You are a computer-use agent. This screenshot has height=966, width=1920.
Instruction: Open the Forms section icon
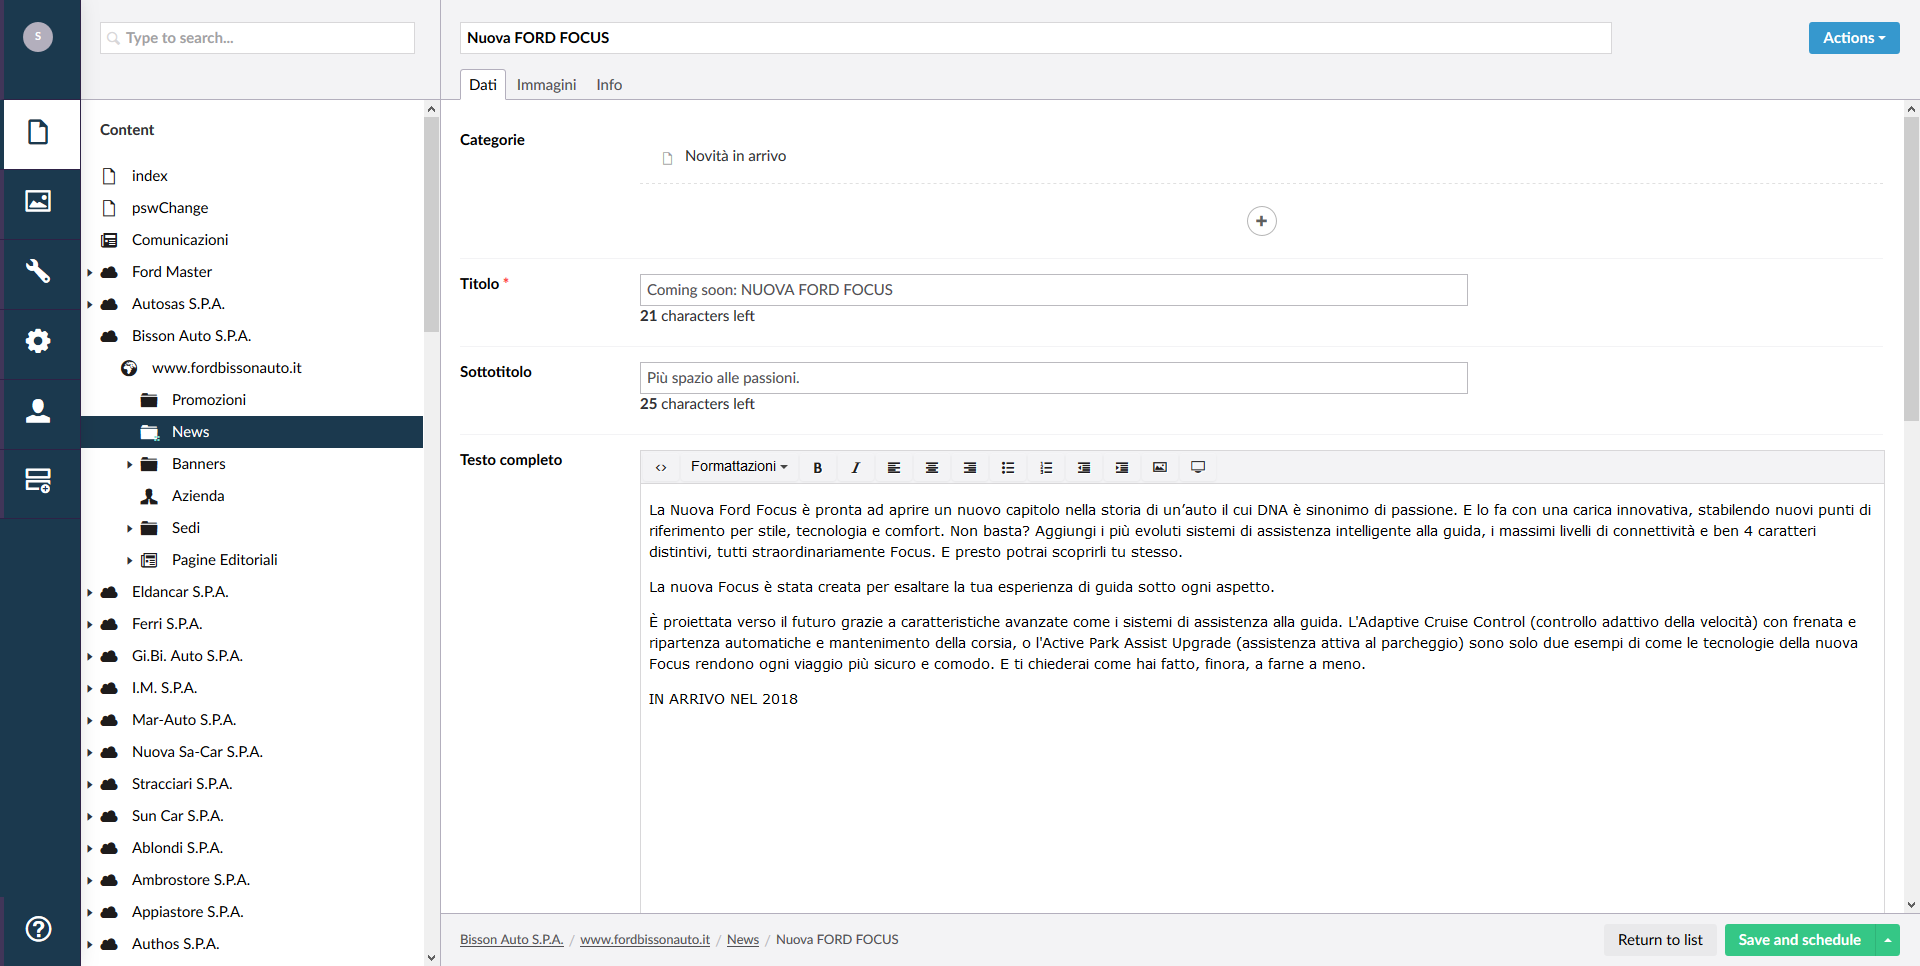click(x=39, y=482)
